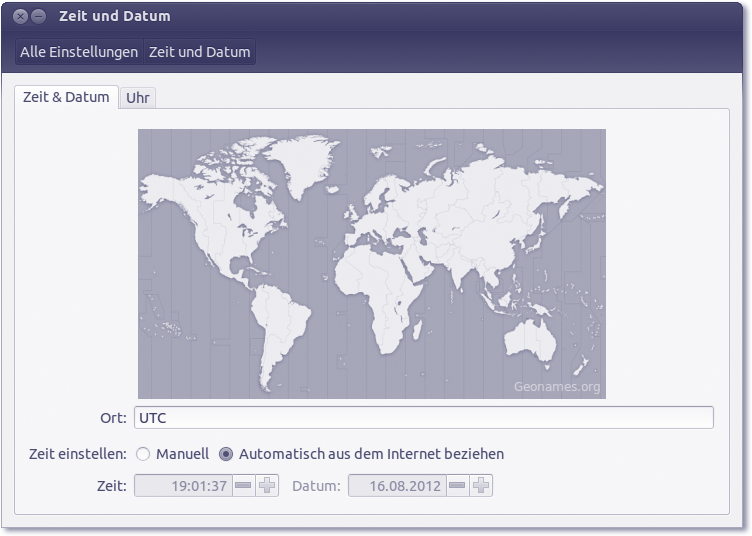Minimize the Zeit und Datum window
This screenshot has width=752, height=536.
point(38,17)
